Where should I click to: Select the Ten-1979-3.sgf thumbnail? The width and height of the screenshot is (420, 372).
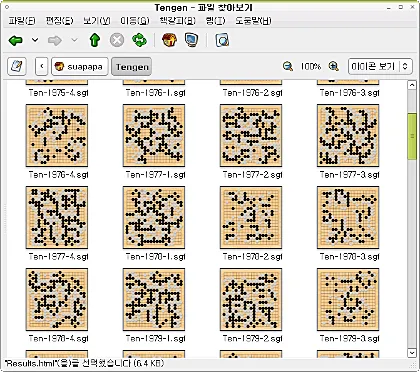click(348, 299)
